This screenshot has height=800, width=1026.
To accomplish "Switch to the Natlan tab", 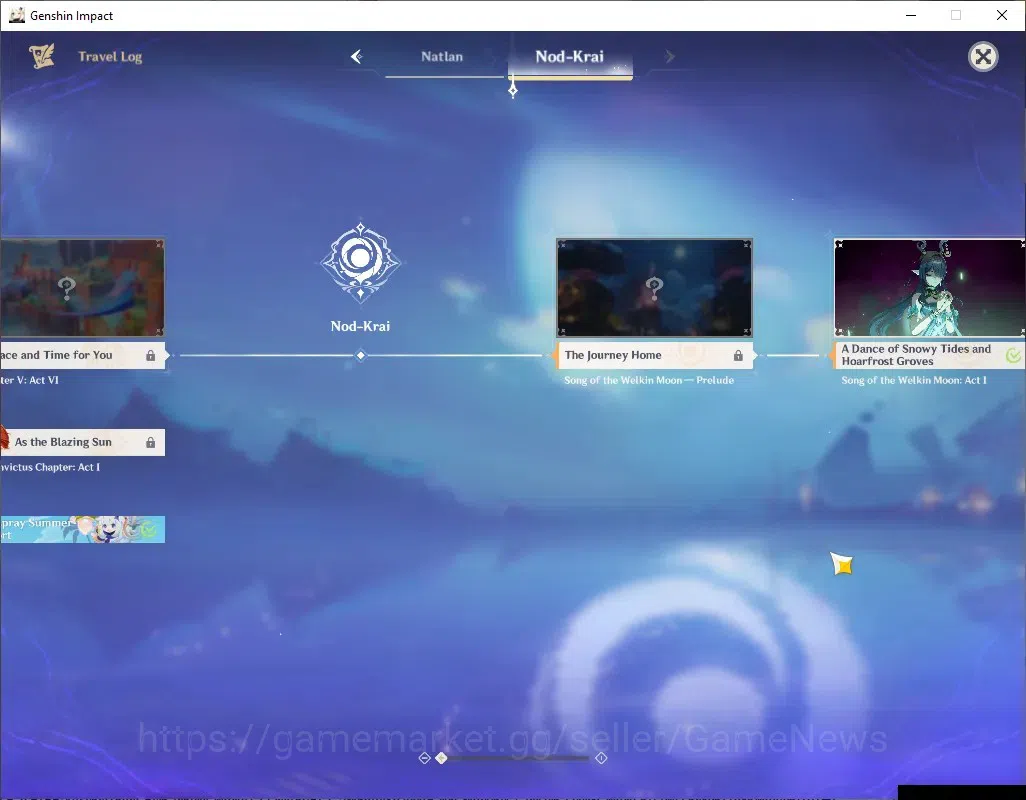I will coord(442,57).
